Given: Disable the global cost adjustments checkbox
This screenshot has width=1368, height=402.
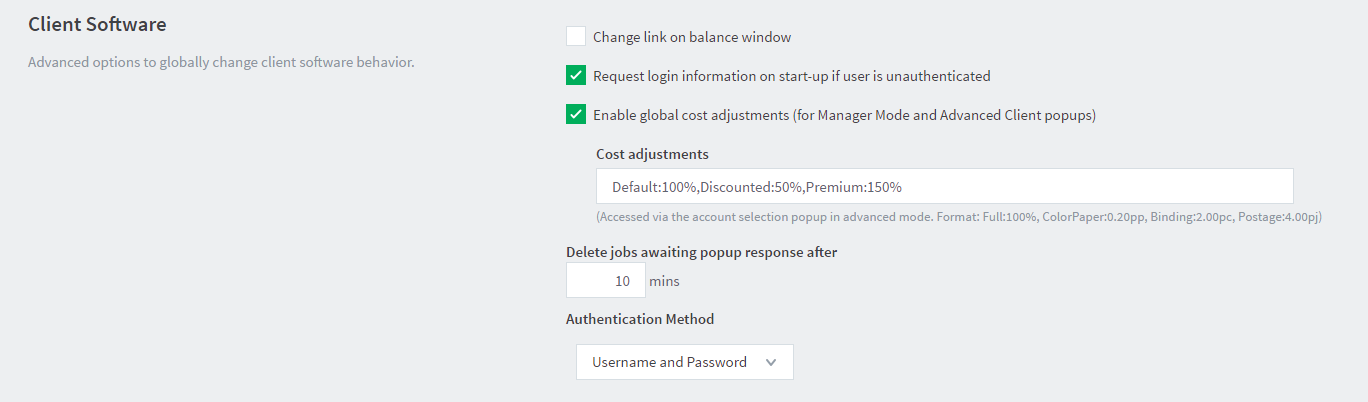Looking at the screenshot, I should coord(576,114).
